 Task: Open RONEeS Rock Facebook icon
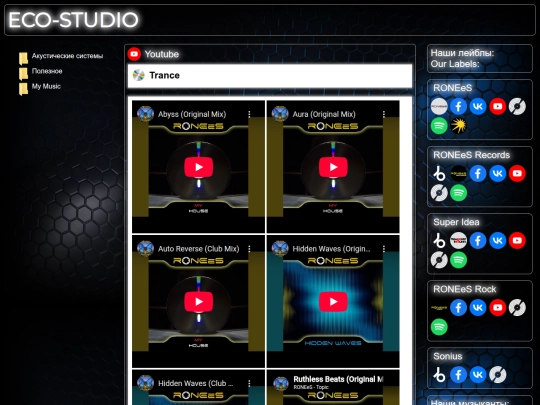458,308
